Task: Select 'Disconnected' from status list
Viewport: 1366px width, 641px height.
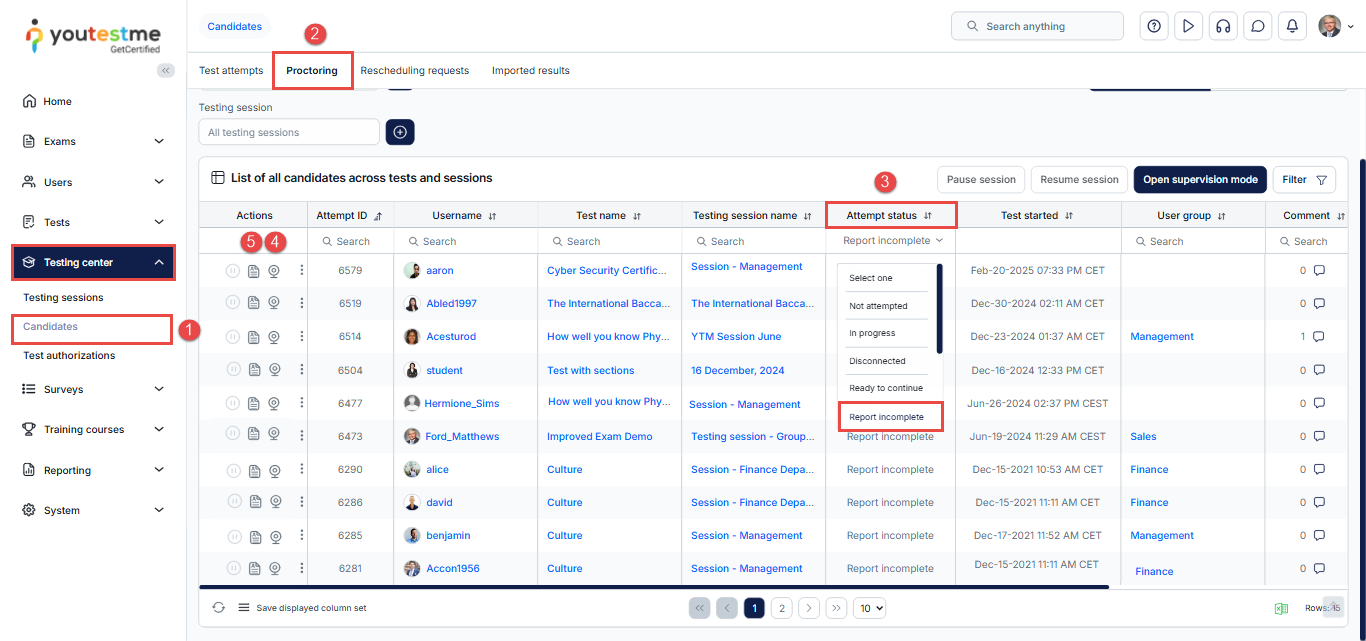Action: [x=877, y=361]
